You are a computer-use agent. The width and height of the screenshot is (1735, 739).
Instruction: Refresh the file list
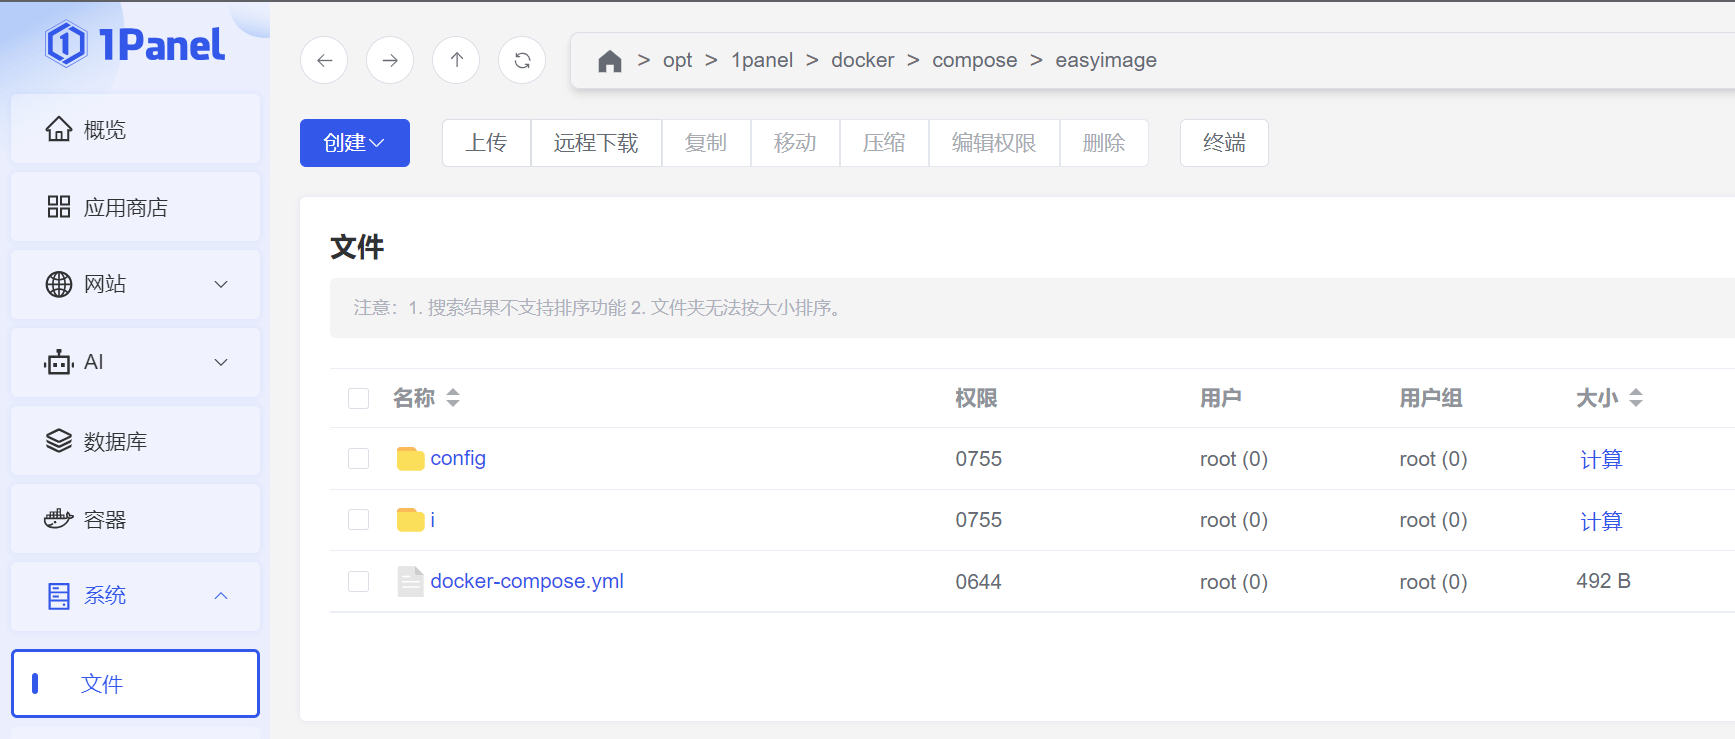[x=522, y=60]
